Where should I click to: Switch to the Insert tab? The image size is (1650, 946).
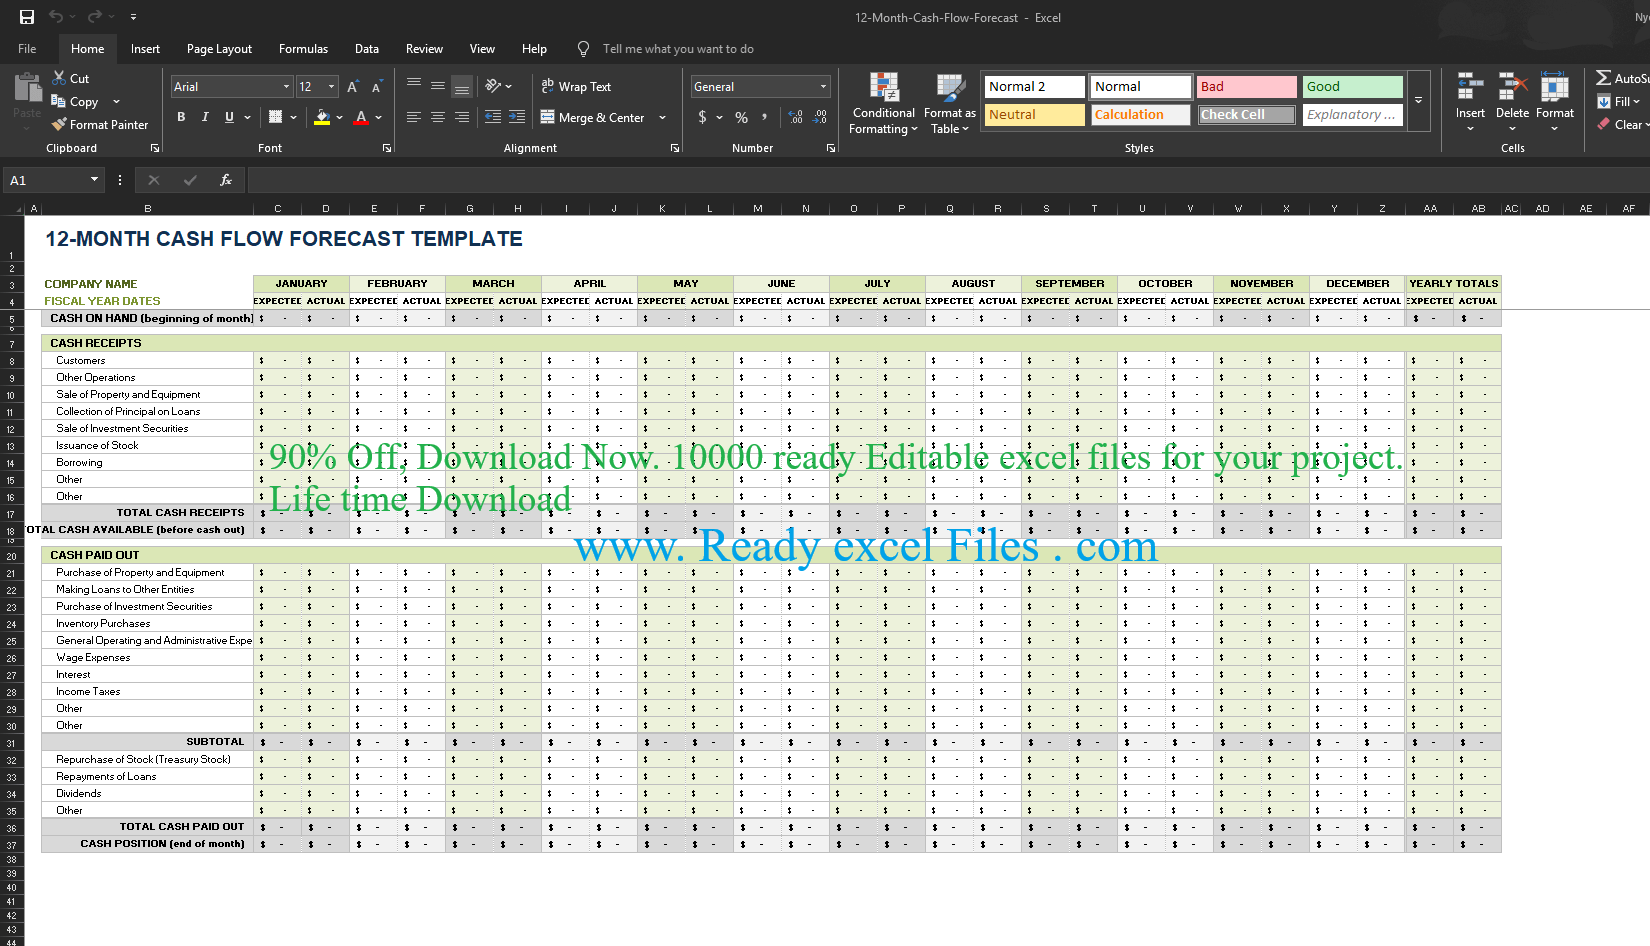pyautogui.click(x=145, y=48)
